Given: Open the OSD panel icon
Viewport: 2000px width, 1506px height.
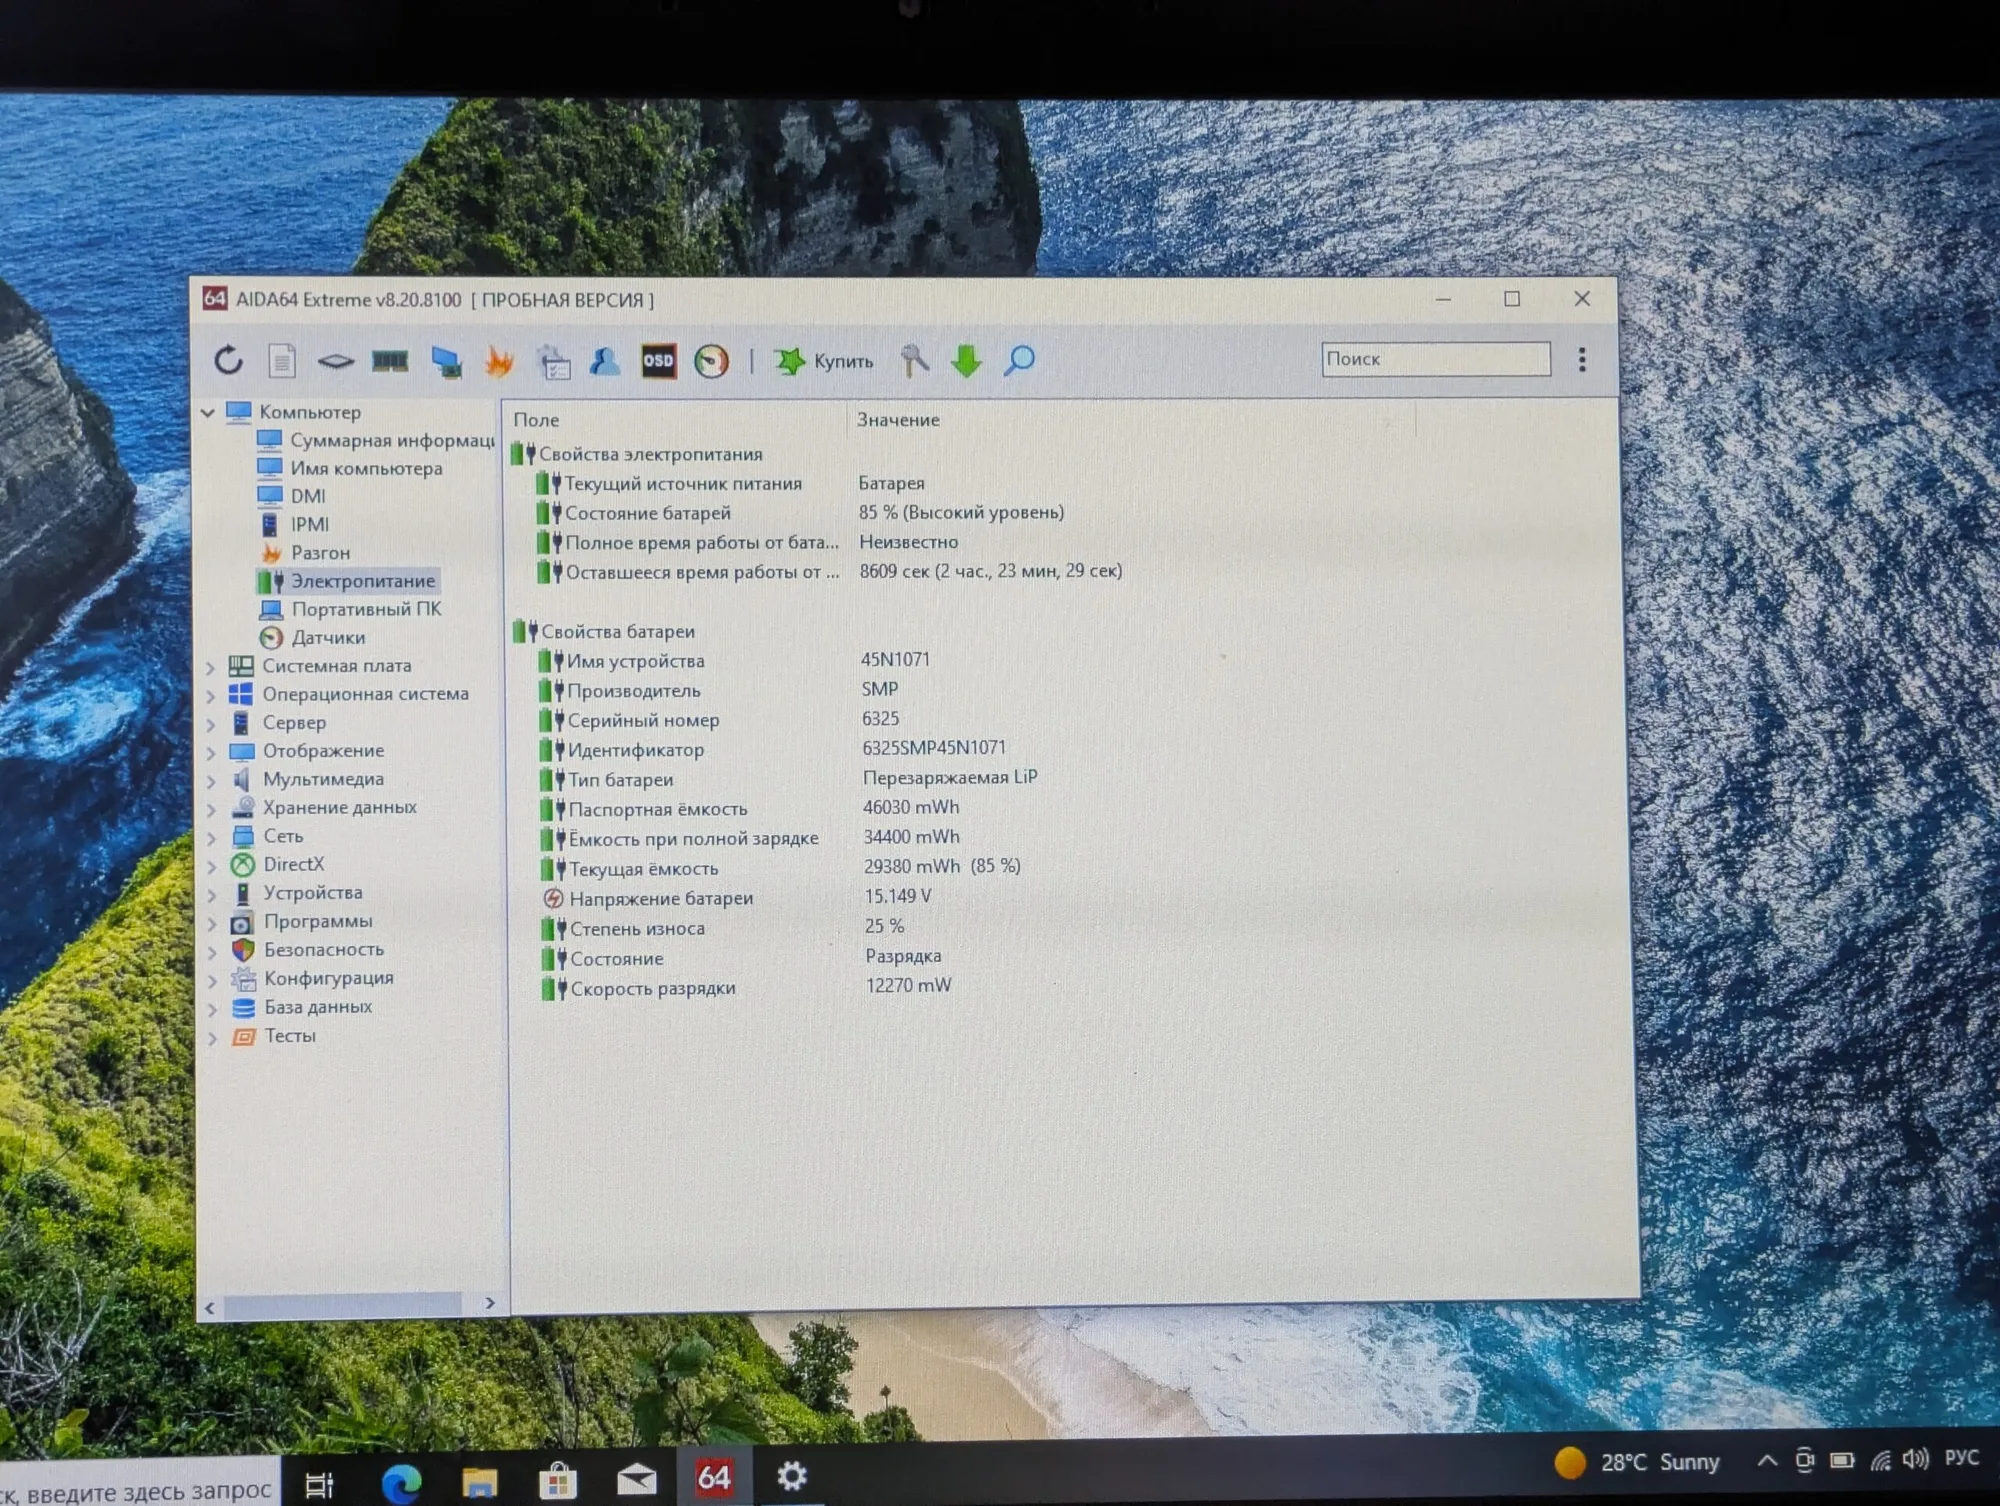Looking at the screenshot, I should [658, 361].
